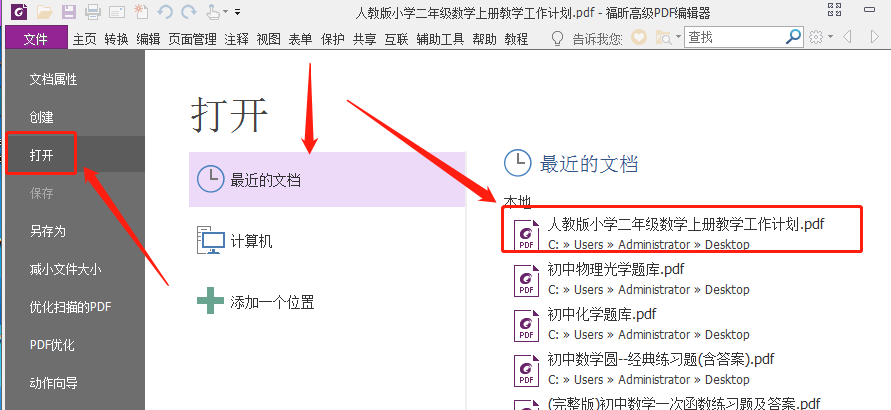Click the settings gear icon
Viewport: 891px width, 410px height.
pyautogui.click(x=816, y=37)
